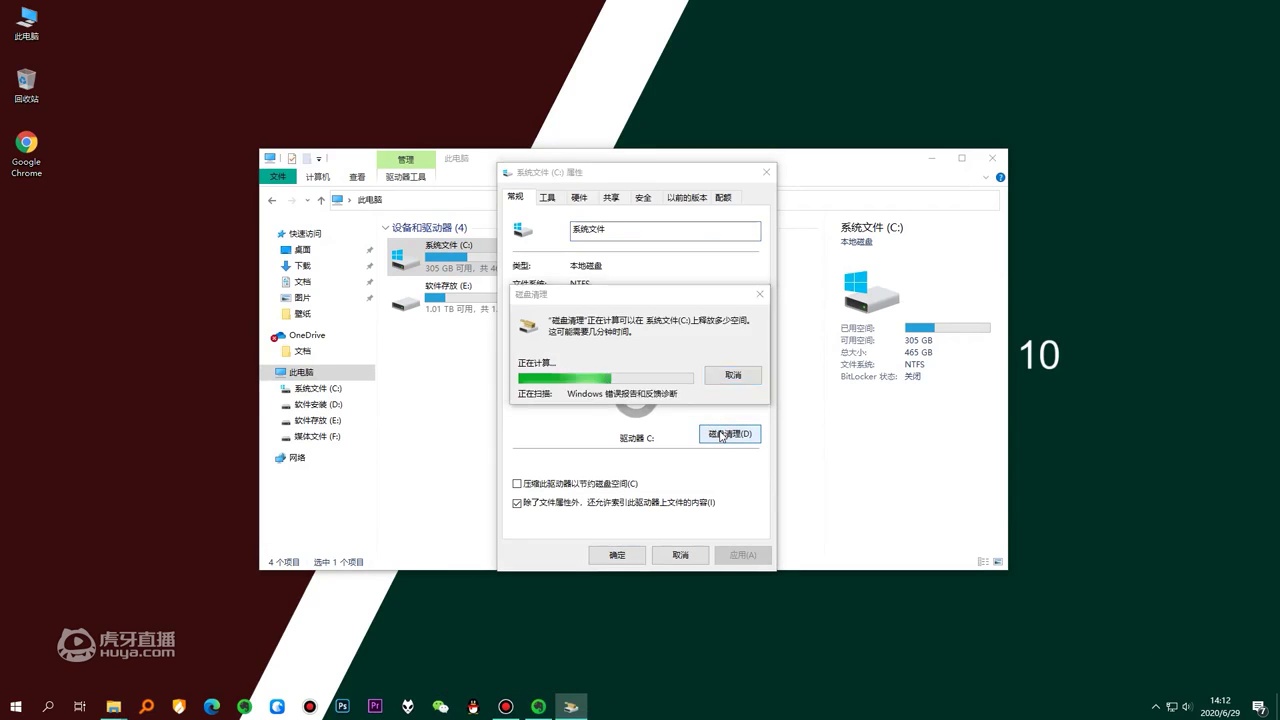Viewport: 1280px width, 720px height.
Task: Click the drive name input field
Action: pos(665,230)
